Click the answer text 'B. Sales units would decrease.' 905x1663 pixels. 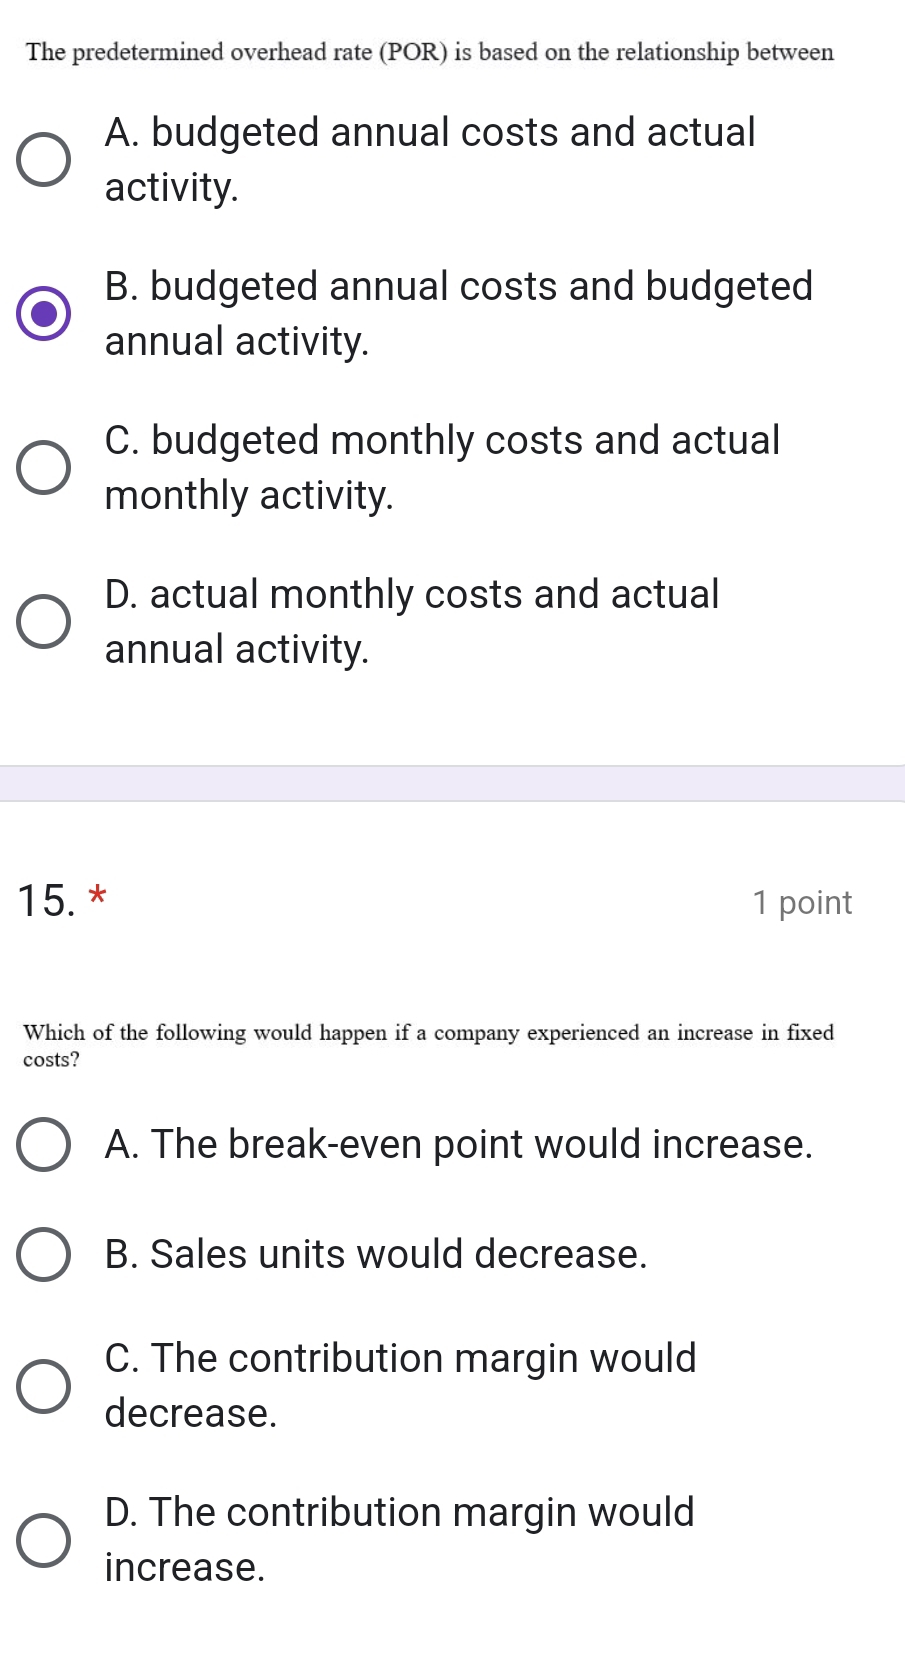376,1255
